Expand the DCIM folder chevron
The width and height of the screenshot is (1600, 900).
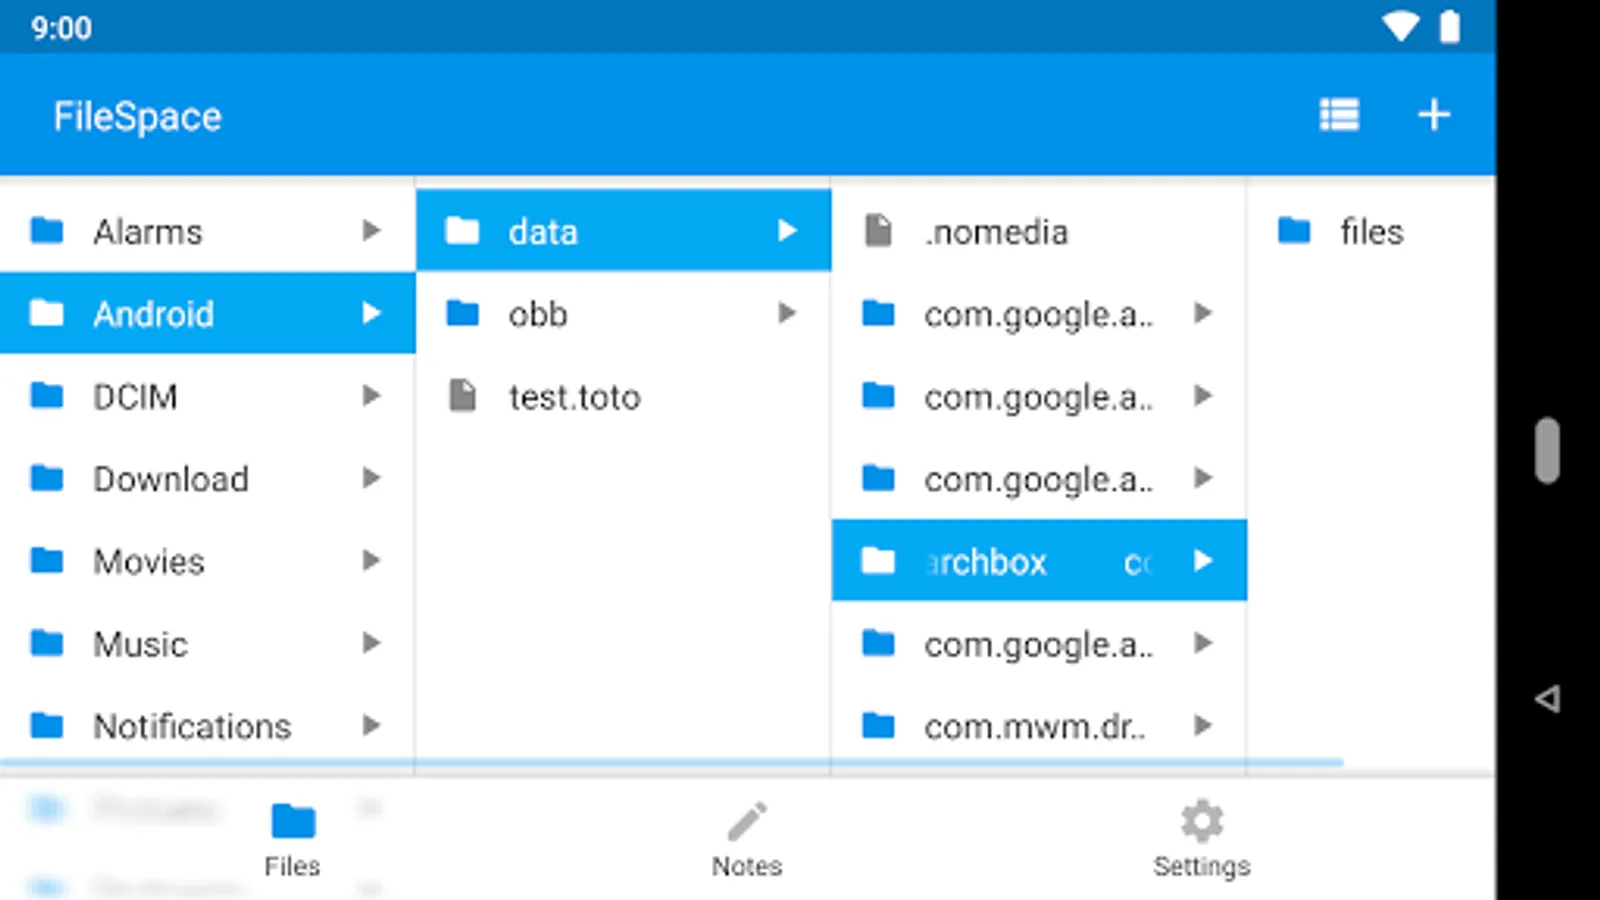[371, 396]
